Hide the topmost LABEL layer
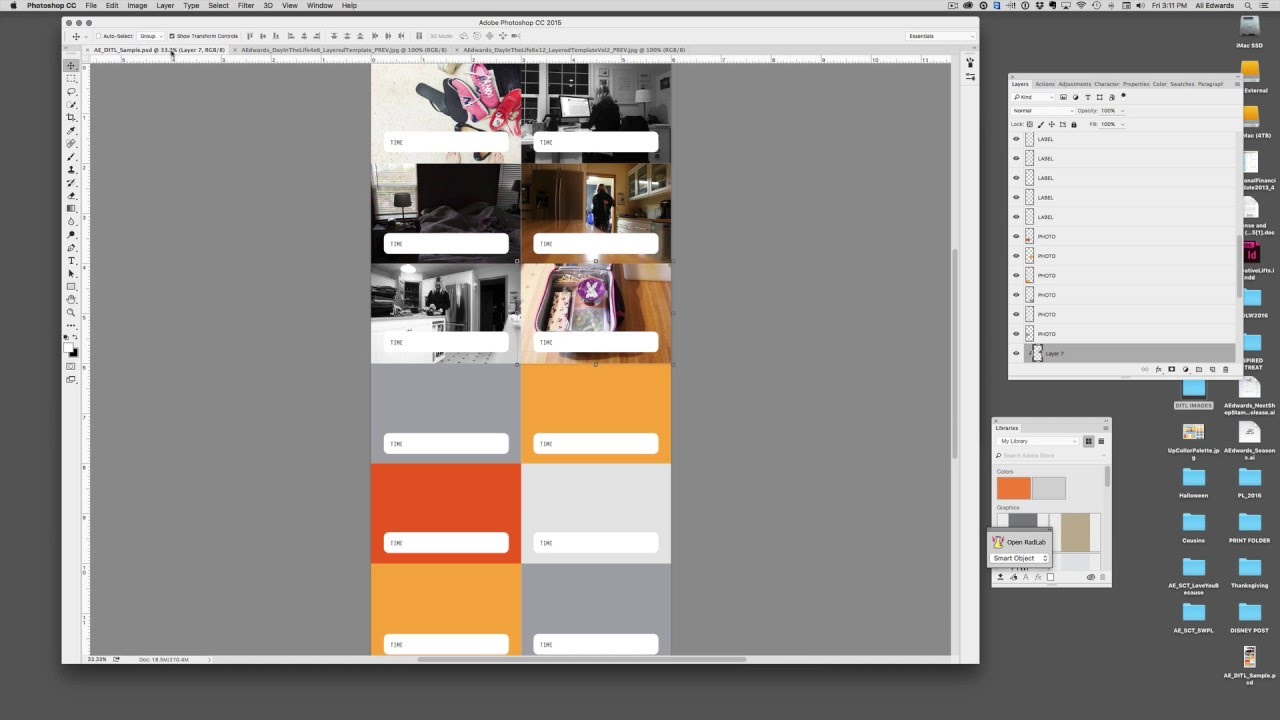 click(x=1016, y=139)
